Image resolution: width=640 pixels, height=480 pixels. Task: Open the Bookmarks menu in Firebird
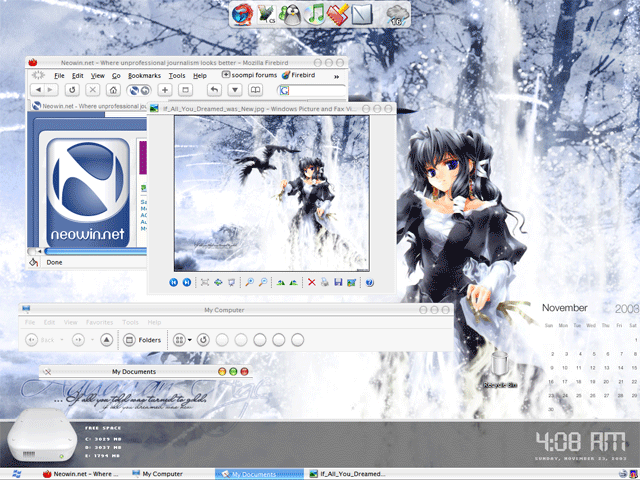point(144,75)
